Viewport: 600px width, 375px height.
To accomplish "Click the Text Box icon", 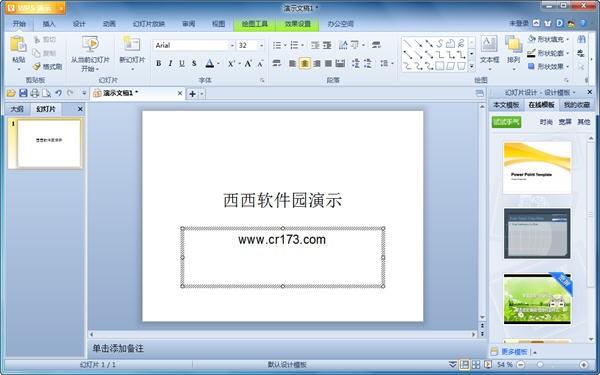I will 489,44.
